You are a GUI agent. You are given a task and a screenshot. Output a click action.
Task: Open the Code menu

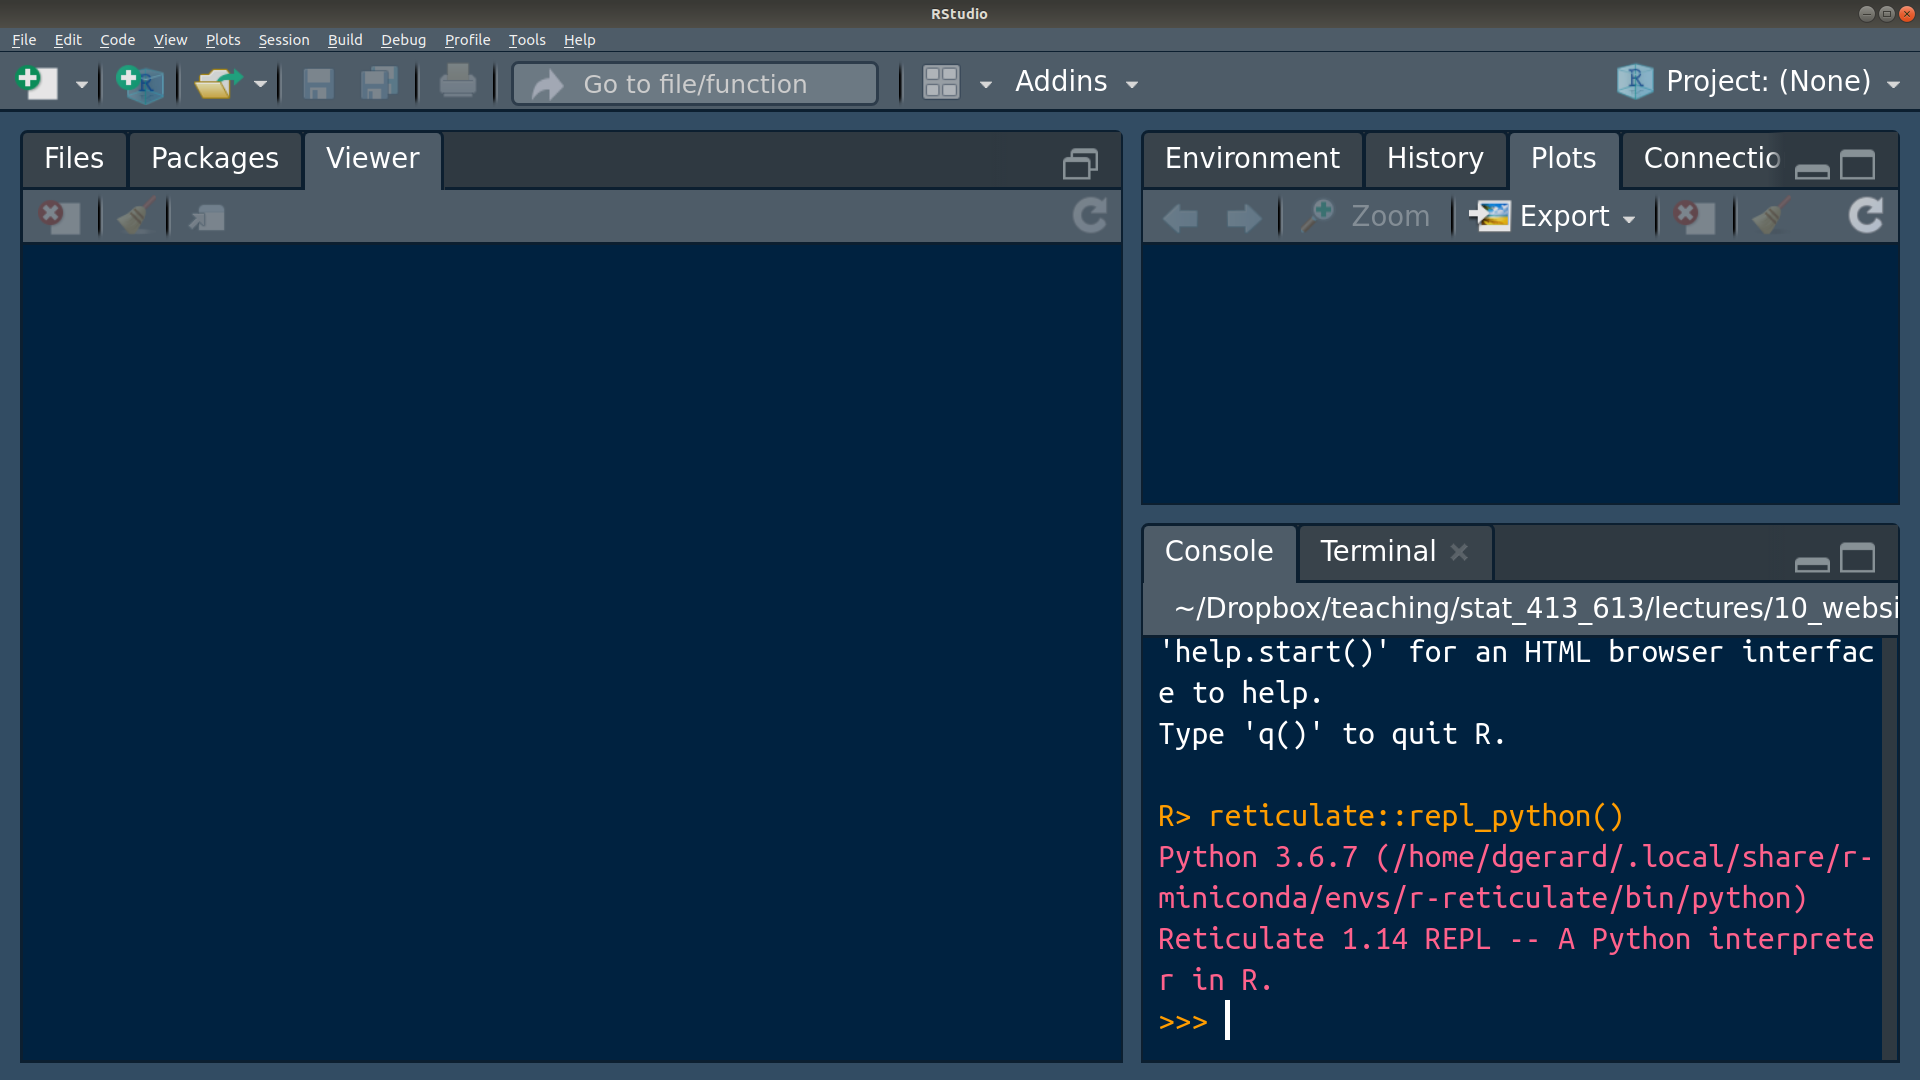coord(117,40)
